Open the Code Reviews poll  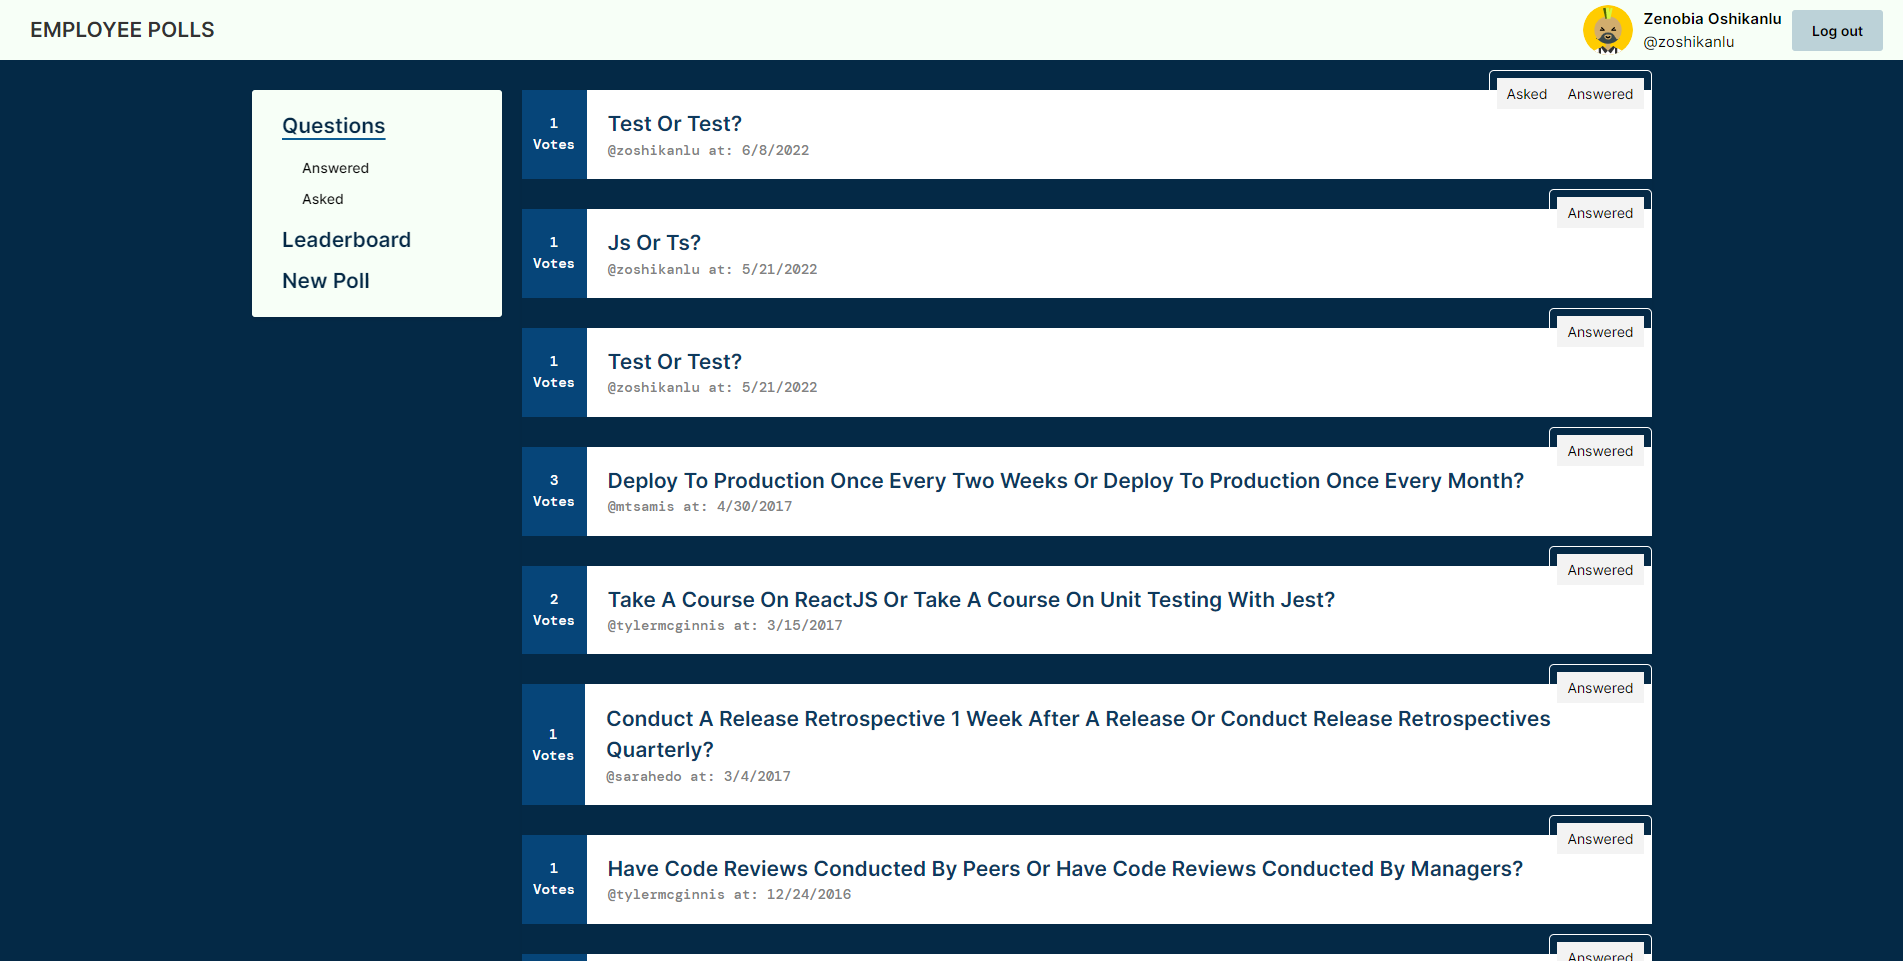1065,869
